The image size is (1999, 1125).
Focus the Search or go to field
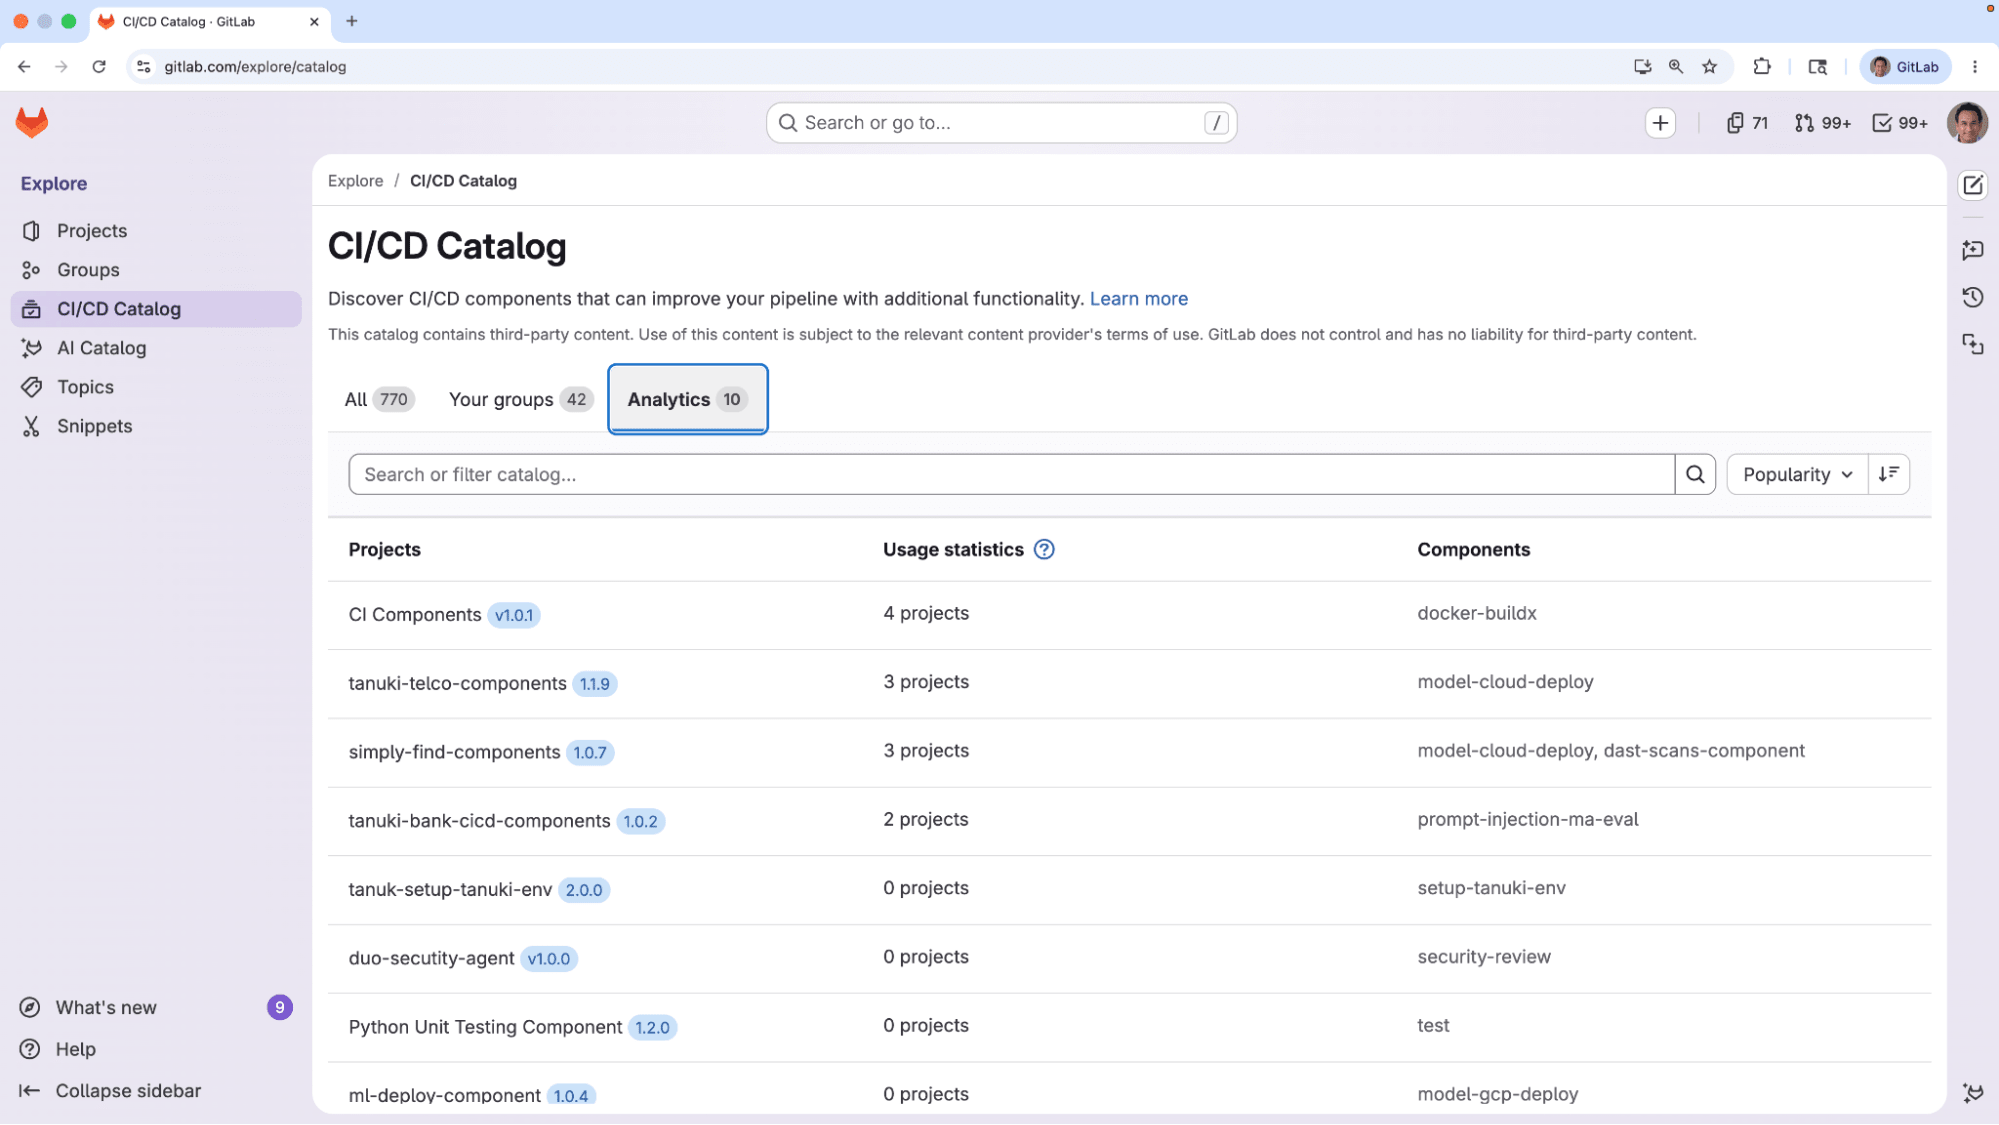[x=1001, y=123]
